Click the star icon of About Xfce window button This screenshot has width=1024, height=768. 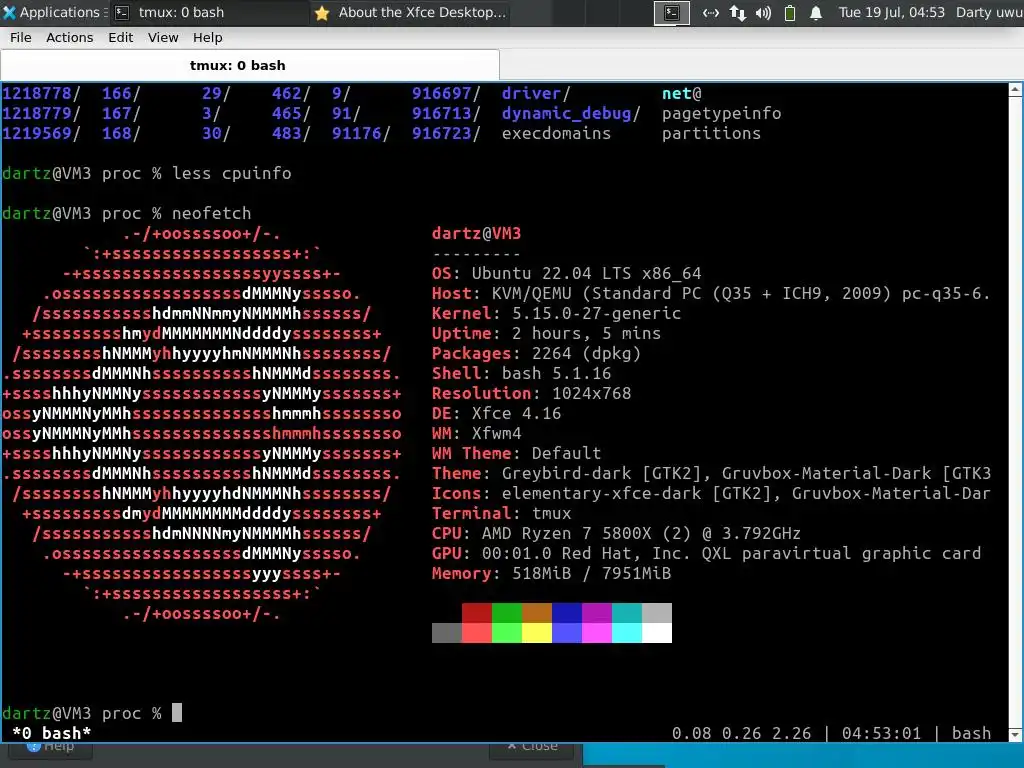pyautogui.click(x=322, y=13)
